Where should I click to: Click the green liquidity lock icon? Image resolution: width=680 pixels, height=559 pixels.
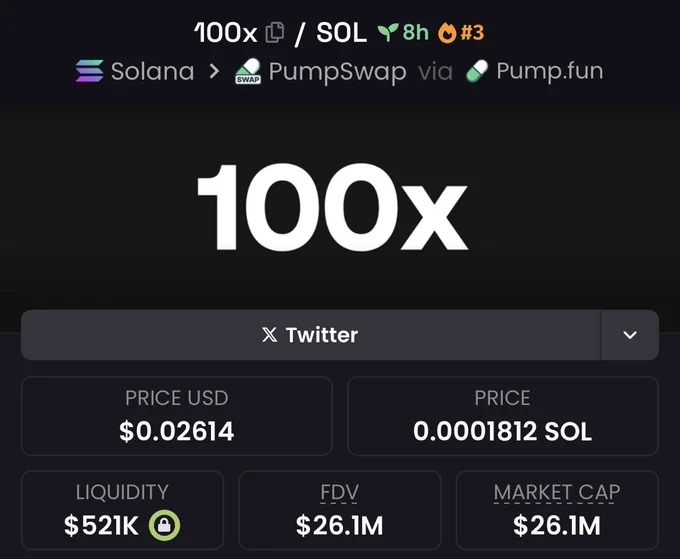click(x=164, y=526)
